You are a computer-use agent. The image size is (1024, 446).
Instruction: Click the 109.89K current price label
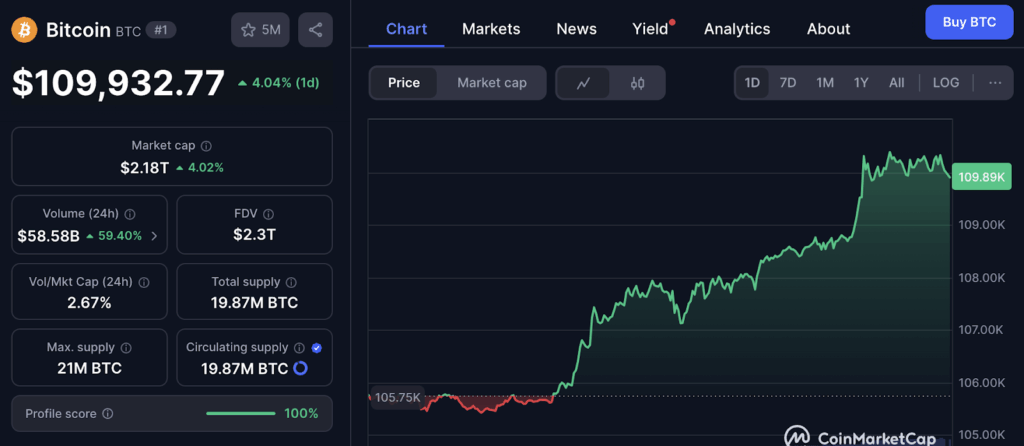pyautogui.click(x=981, y=177)
